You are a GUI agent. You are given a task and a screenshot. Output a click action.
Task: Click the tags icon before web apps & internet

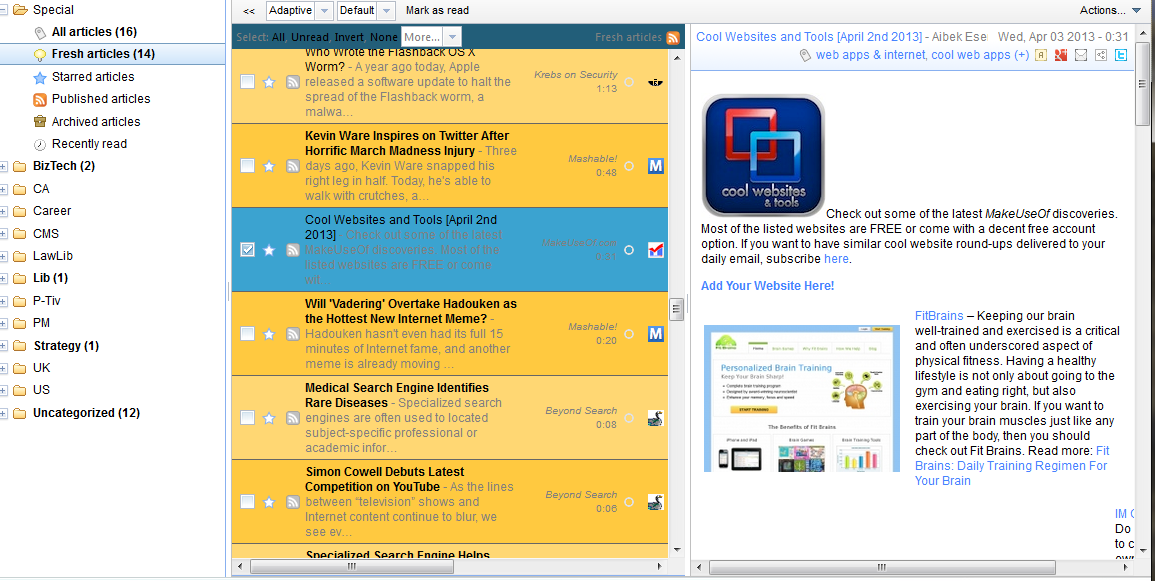(x=804, y=55)
